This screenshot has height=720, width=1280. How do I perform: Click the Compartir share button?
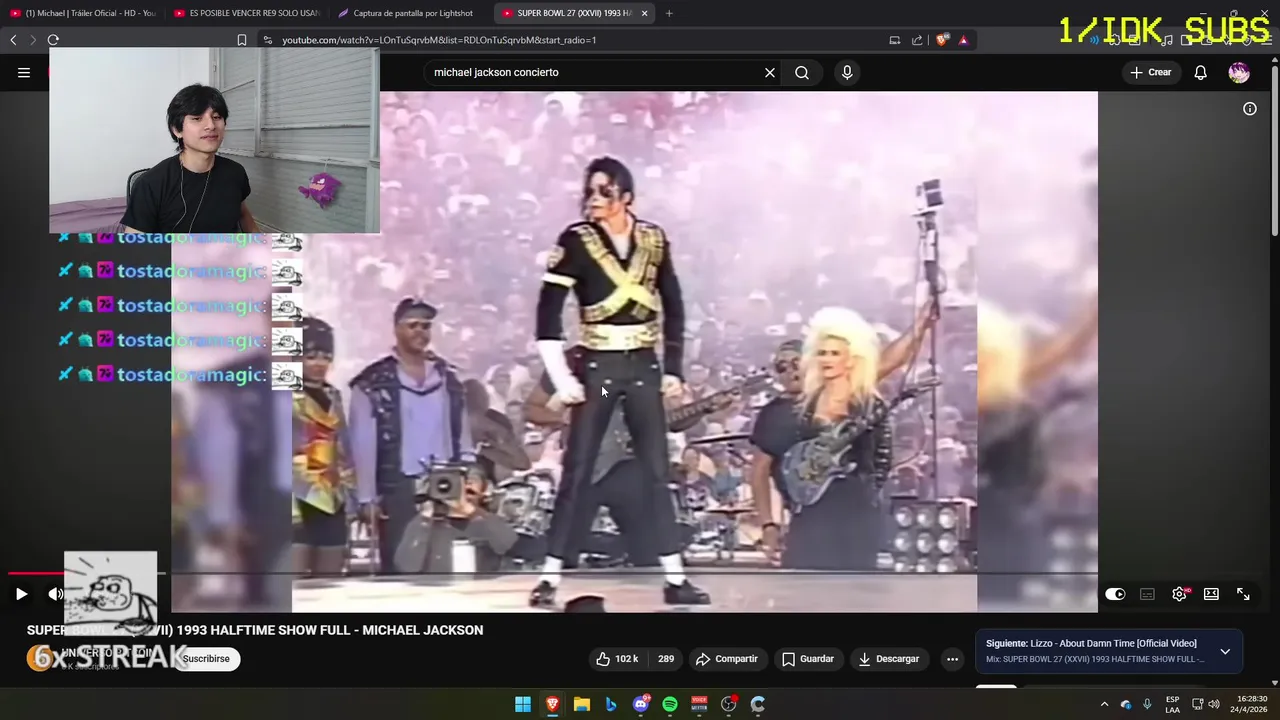[727, 659]
